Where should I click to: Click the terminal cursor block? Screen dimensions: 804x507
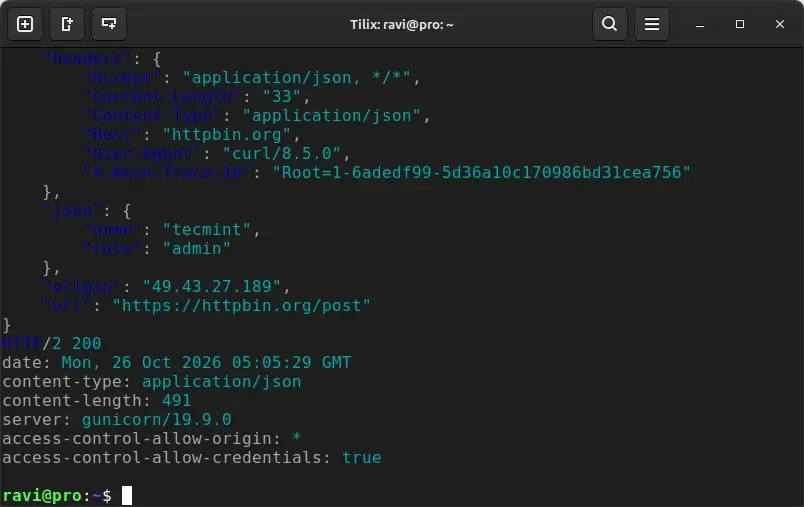click(127, 496)
